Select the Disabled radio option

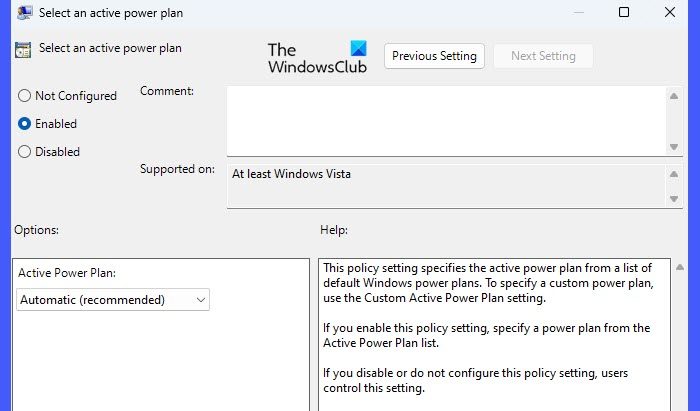[25, 152]
